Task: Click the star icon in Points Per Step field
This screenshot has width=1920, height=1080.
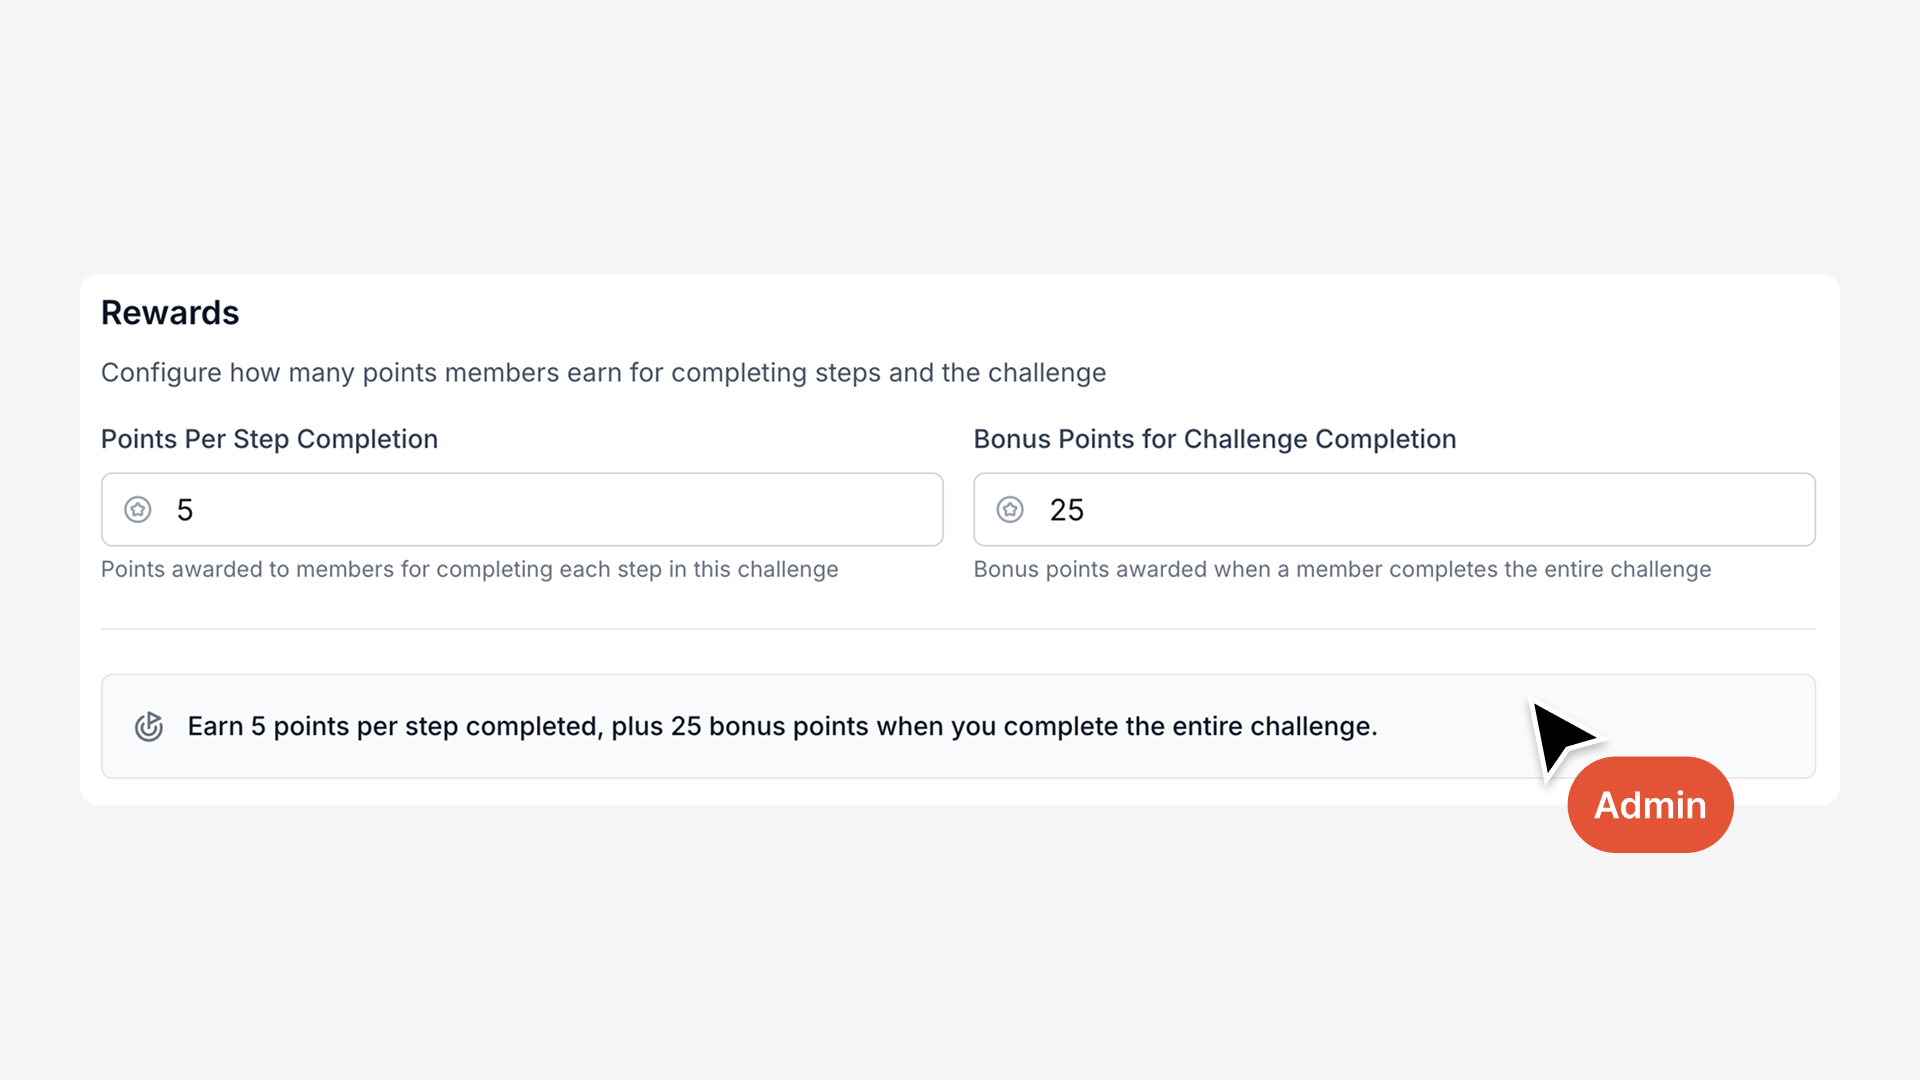Action: coord(138,510)
